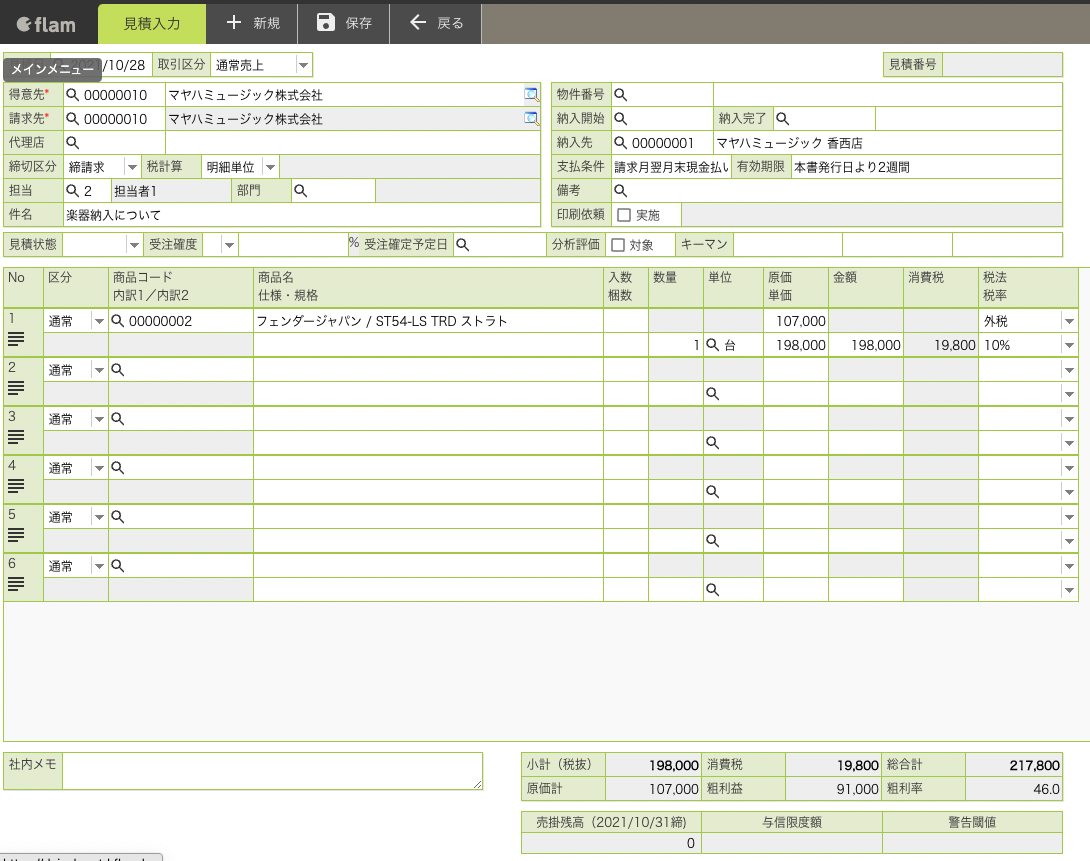Click the search icon in 備考 field
Image resolution: width=1090 pixels, height=861 pixels.
tap(620, 190)
